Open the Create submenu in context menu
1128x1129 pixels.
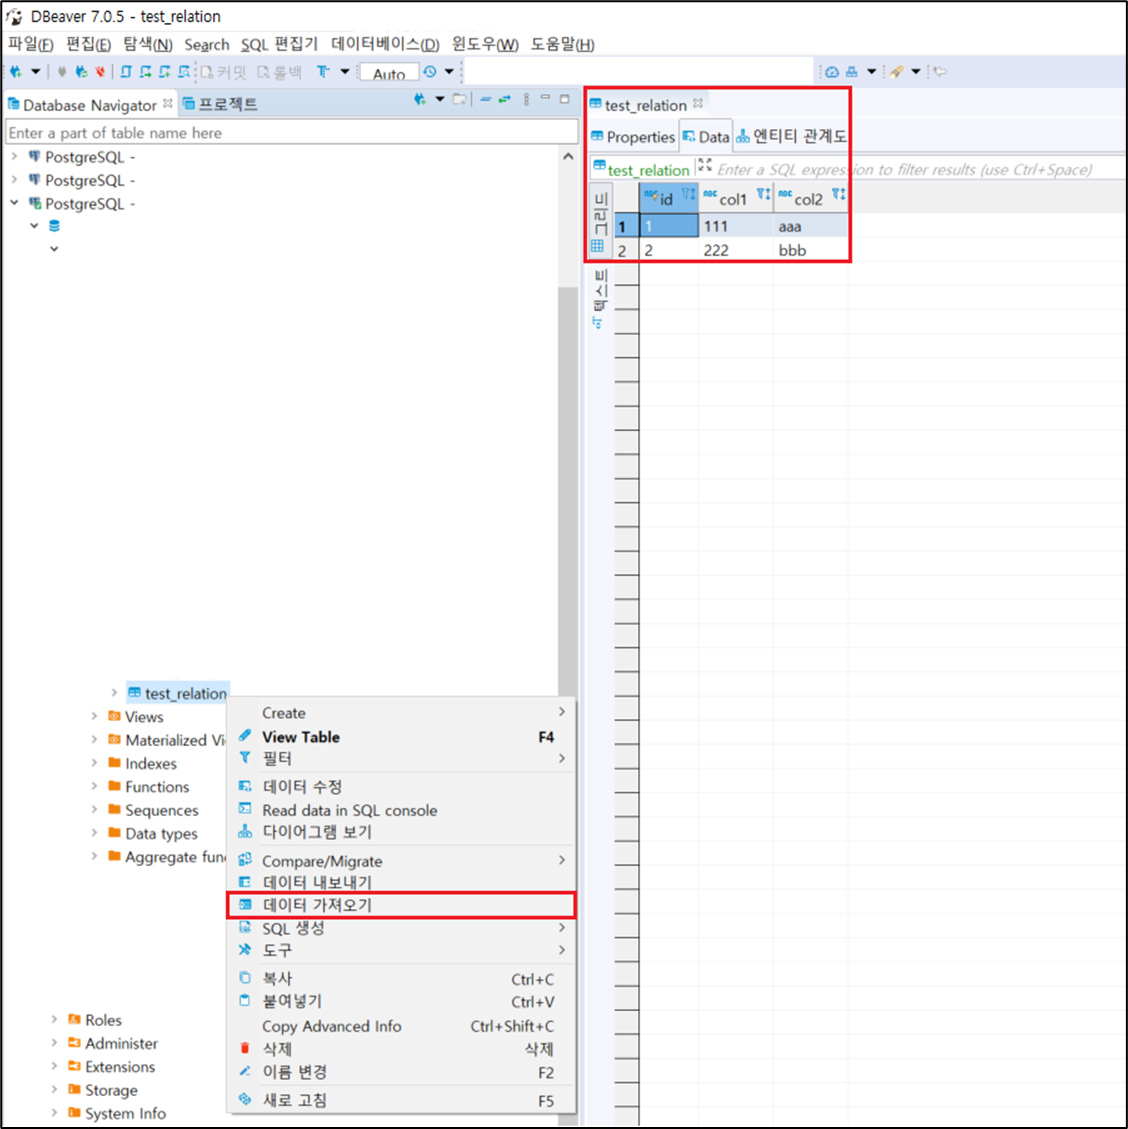click(x=402, y=713)
